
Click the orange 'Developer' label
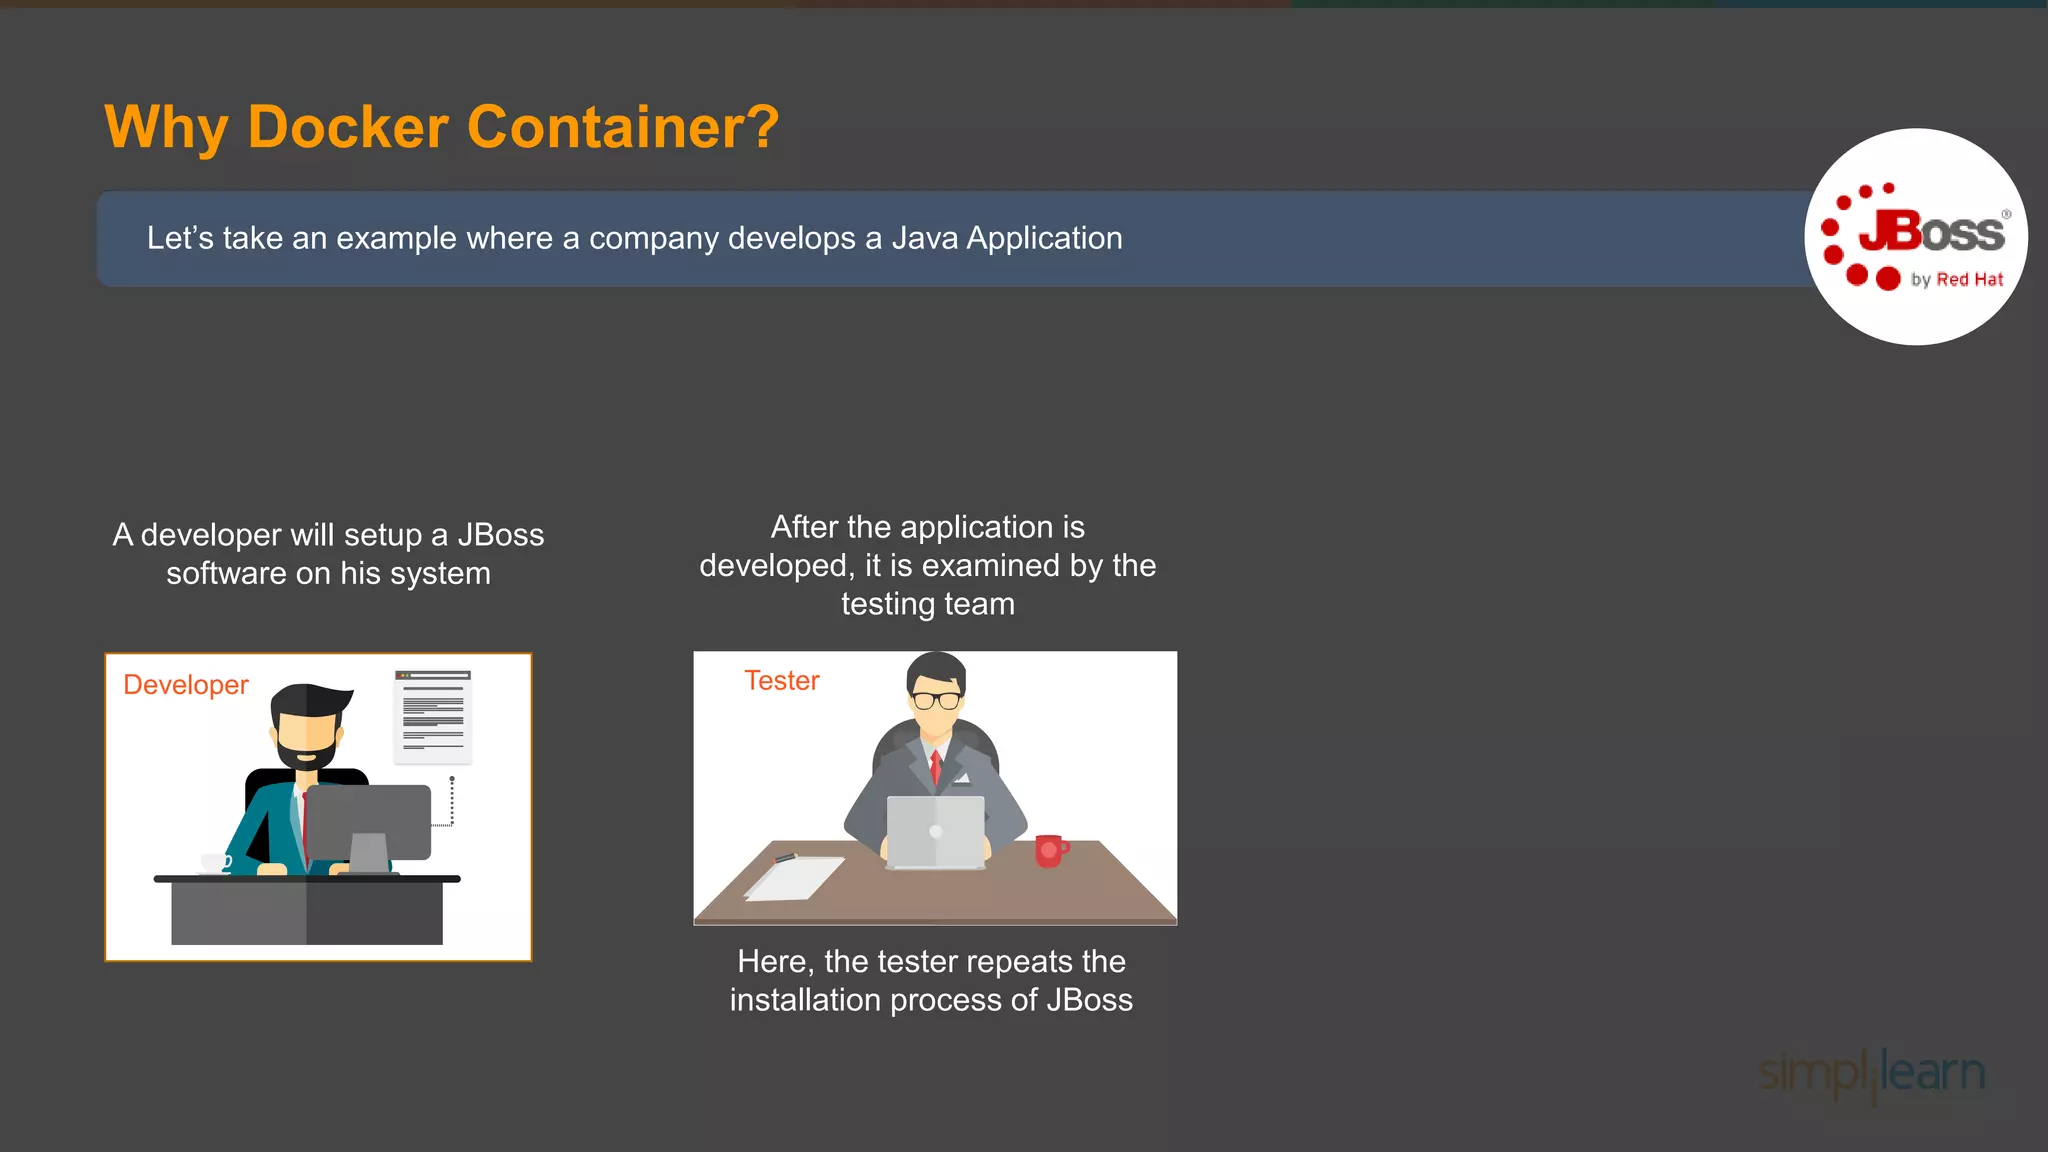(x=185, y=685)
